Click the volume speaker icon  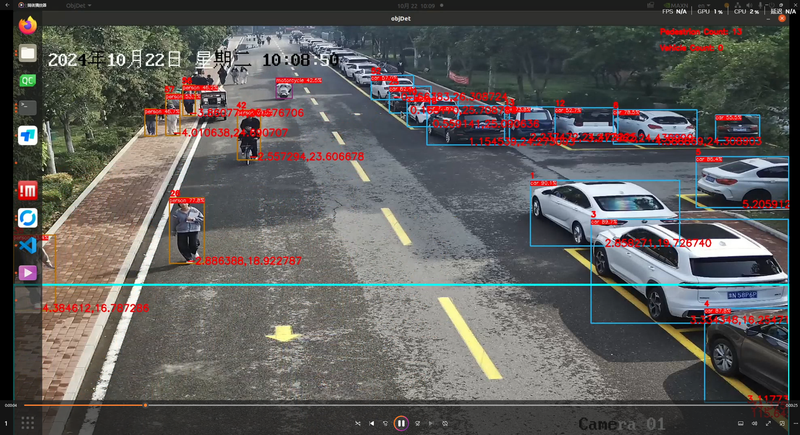pos(754,423)
